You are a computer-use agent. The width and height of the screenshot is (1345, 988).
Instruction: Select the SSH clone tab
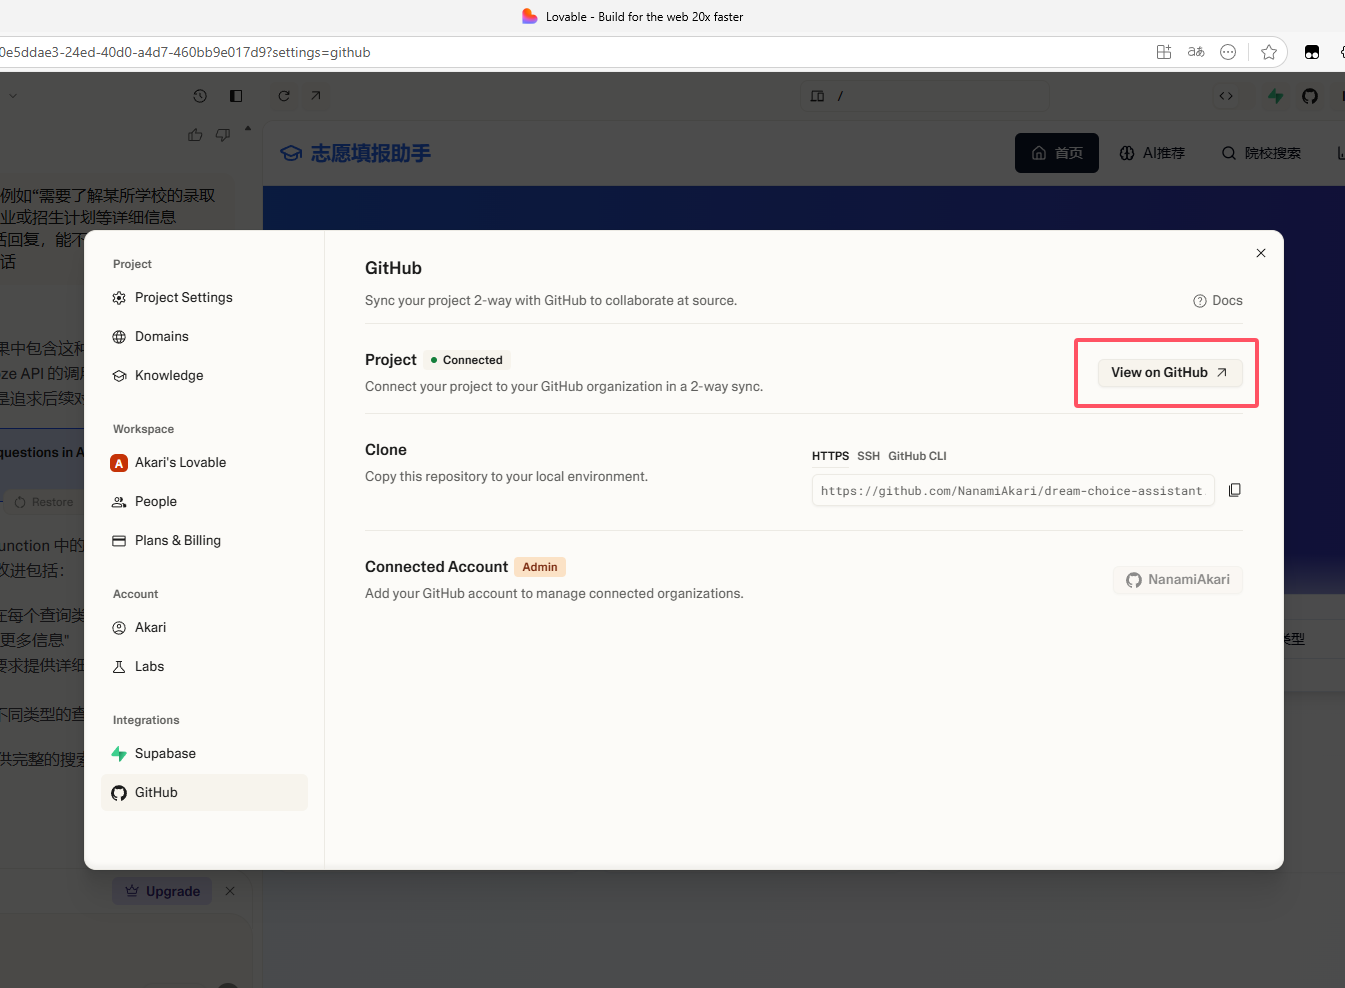tap(868, 456)
